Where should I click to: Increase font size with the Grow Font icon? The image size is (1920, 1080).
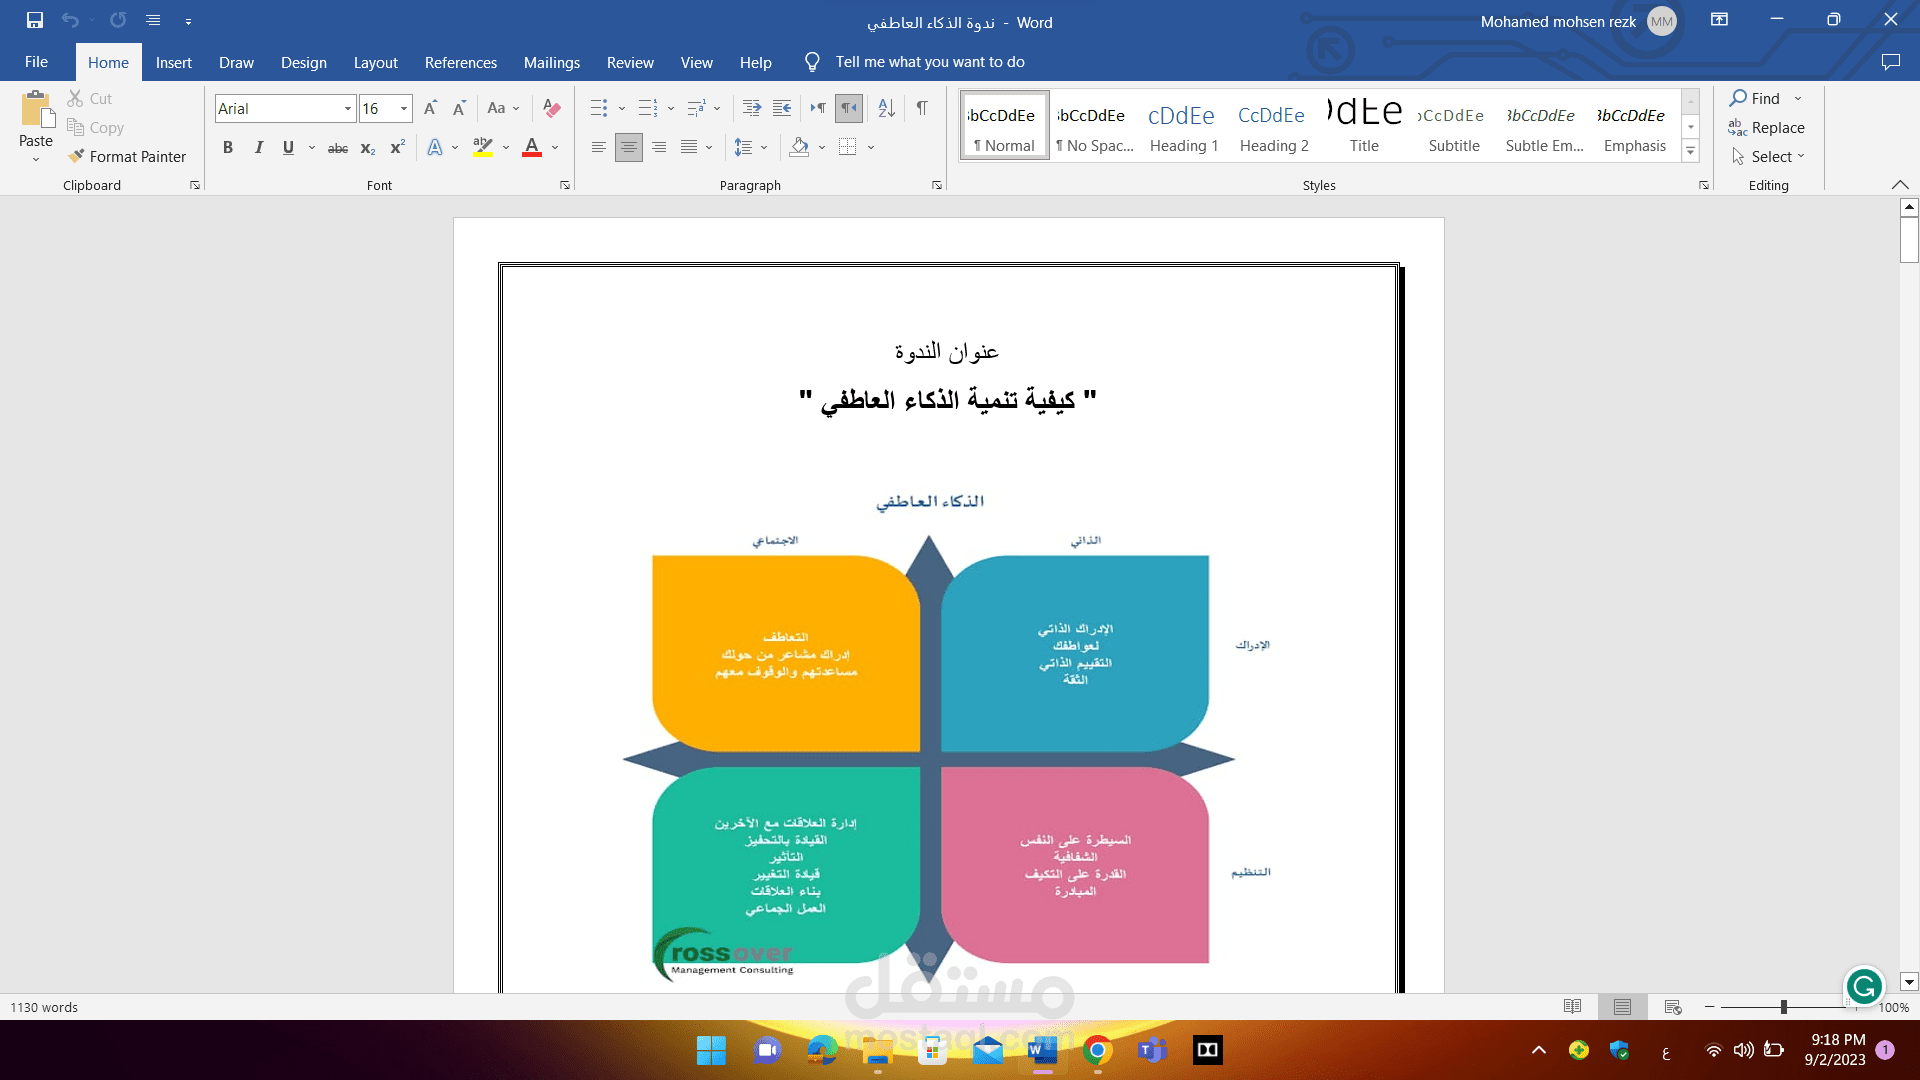(430, 108)
